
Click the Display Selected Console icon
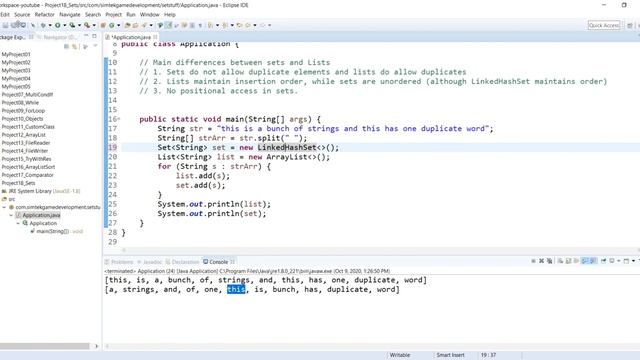612,261
